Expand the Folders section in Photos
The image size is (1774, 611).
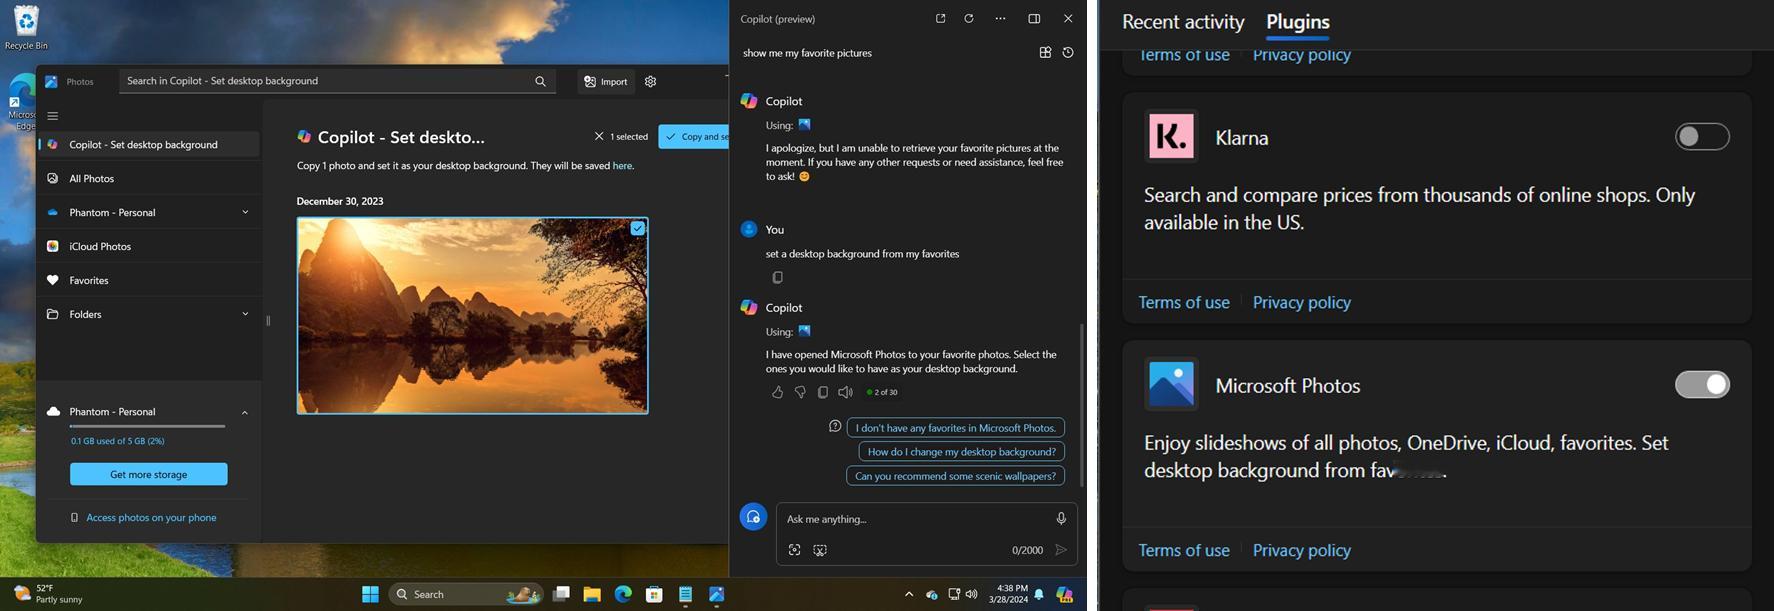point(245,314)
